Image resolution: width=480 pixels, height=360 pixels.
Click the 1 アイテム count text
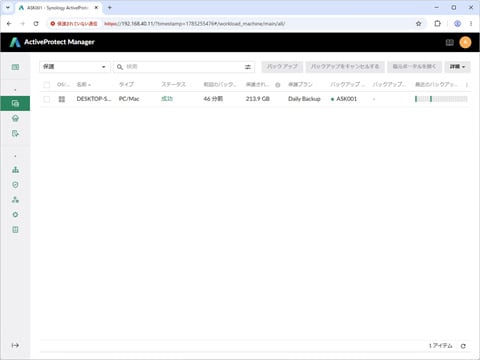coord(441,346)
